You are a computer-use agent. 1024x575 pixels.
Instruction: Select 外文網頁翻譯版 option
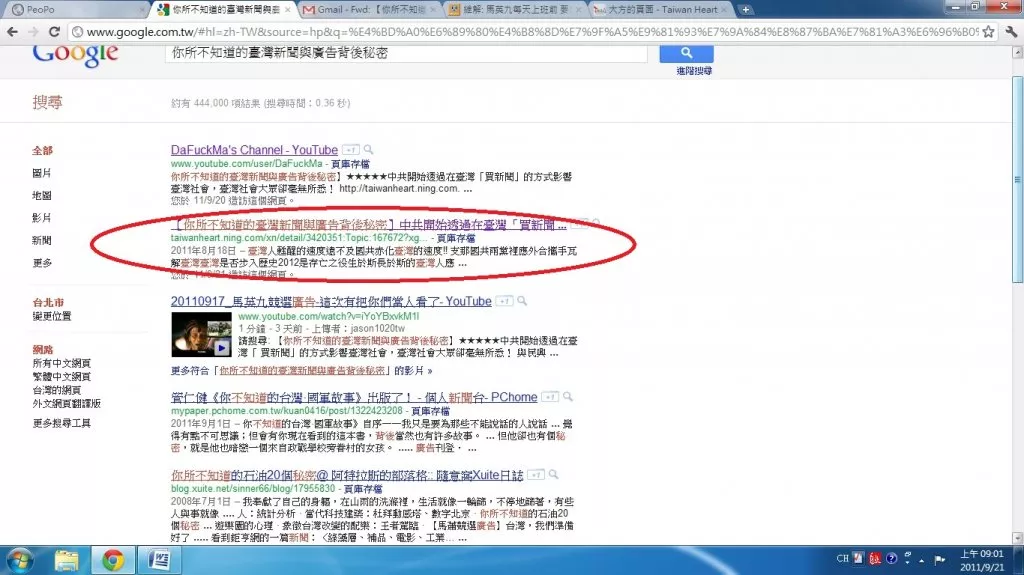pyautogui.click(x=67, y=404)
